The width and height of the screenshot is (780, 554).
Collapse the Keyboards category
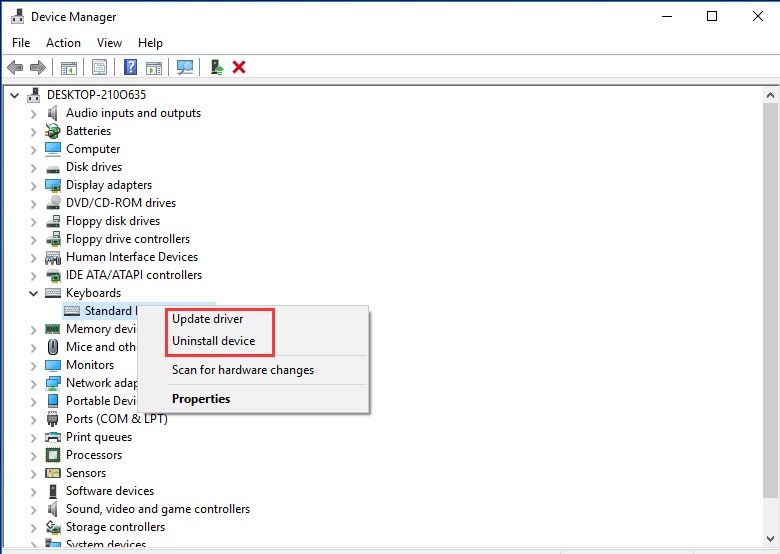[33, 293]
